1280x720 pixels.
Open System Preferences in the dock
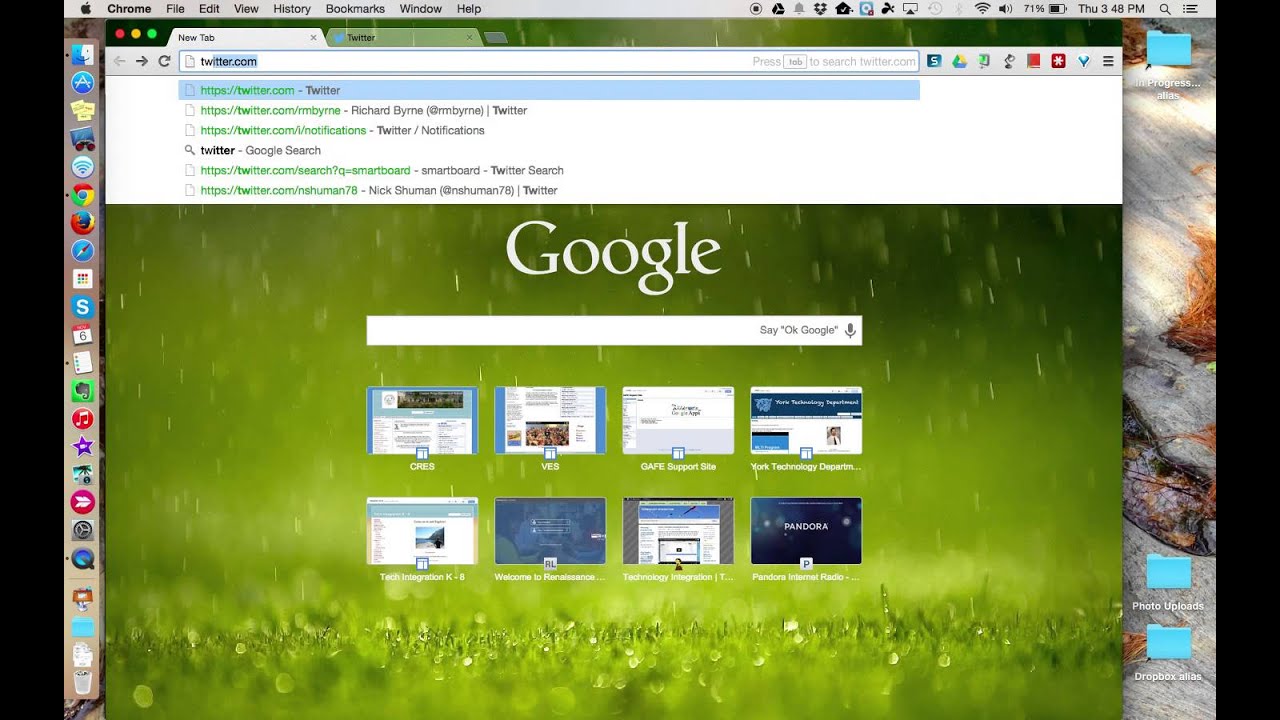click(x=83, y=531)
